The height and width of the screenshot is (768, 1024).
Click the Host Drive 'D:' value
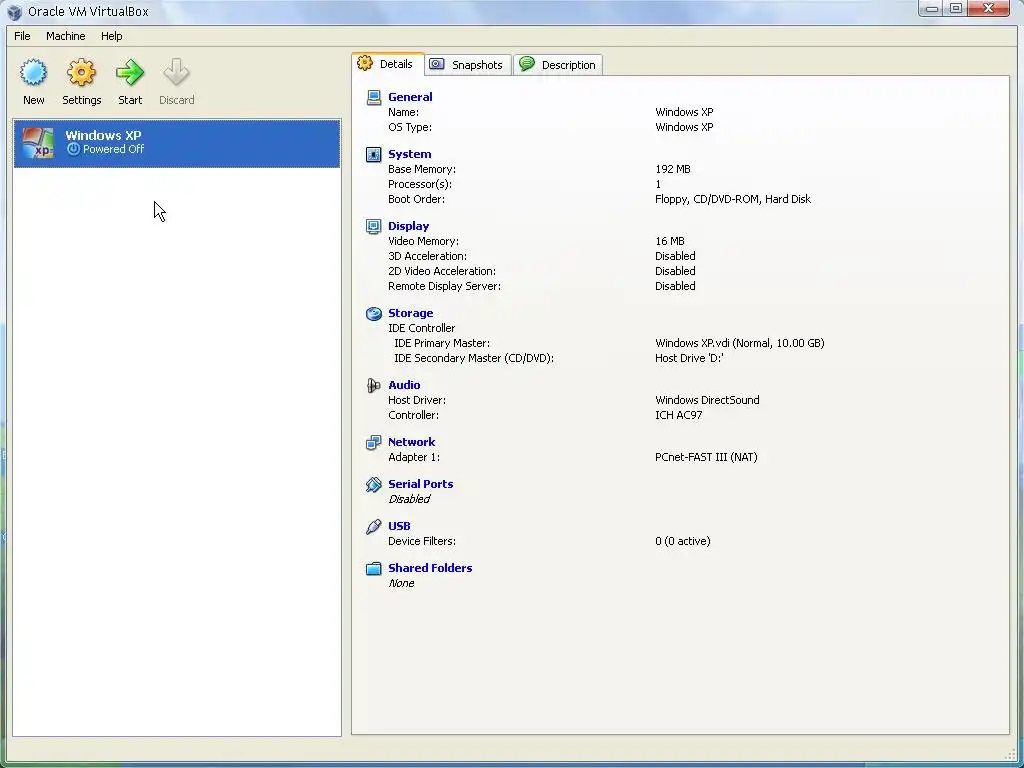[689, 358]
